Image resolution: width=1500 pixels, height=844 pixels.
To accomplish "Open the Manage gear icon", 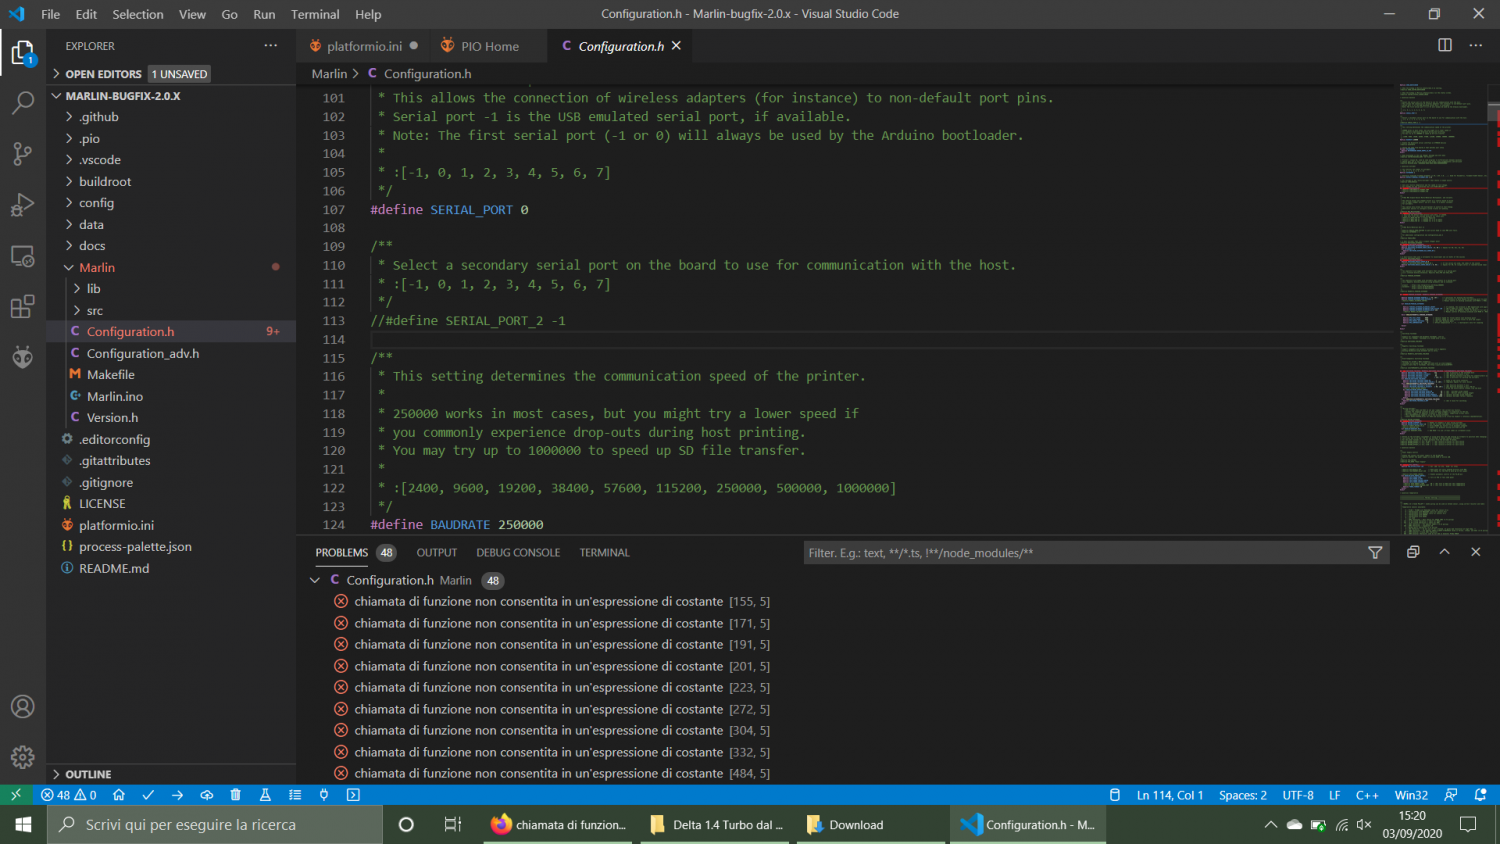I will tap(23, 757).
